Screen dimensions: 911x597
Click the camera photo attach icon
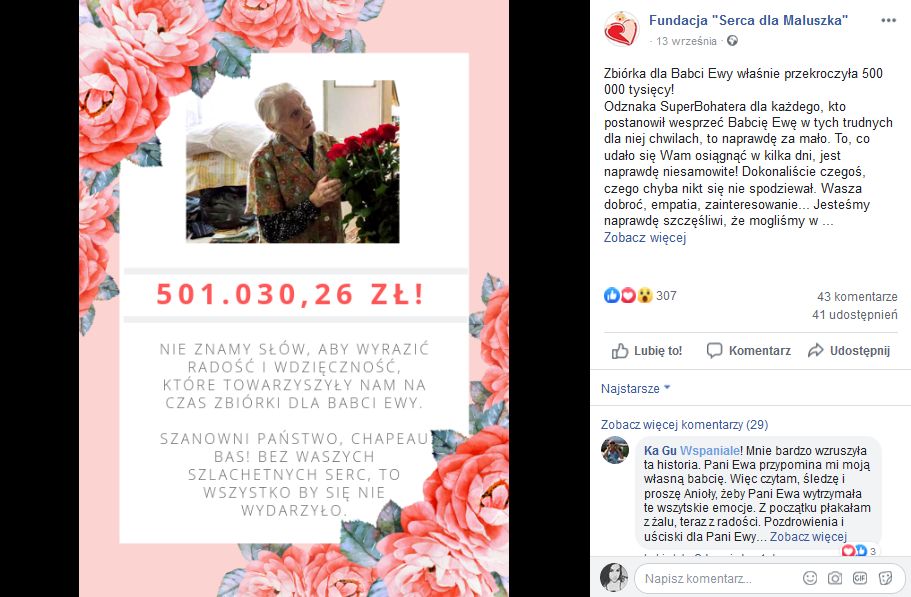834,578
